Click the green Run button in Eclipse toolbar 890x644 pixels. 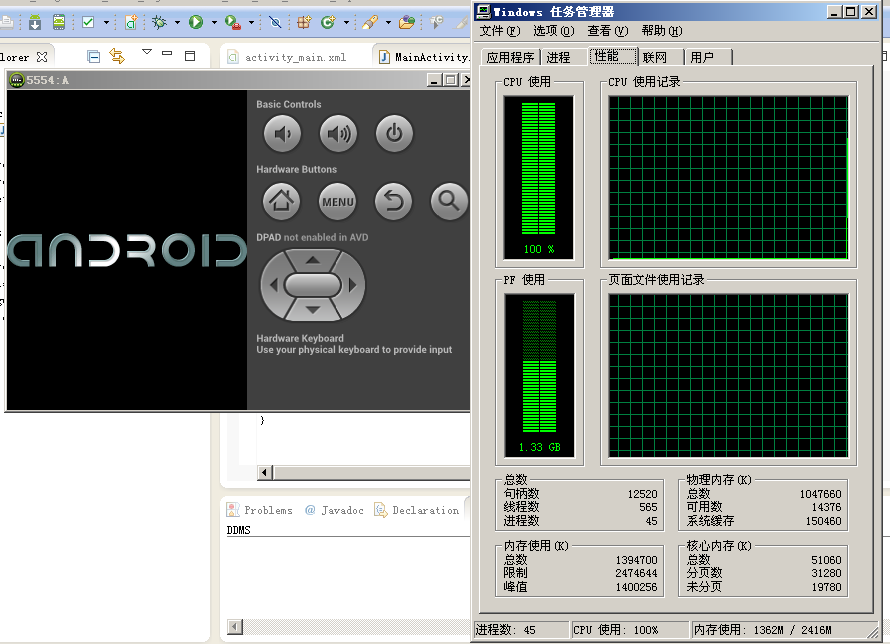click(x=196, y=22)
